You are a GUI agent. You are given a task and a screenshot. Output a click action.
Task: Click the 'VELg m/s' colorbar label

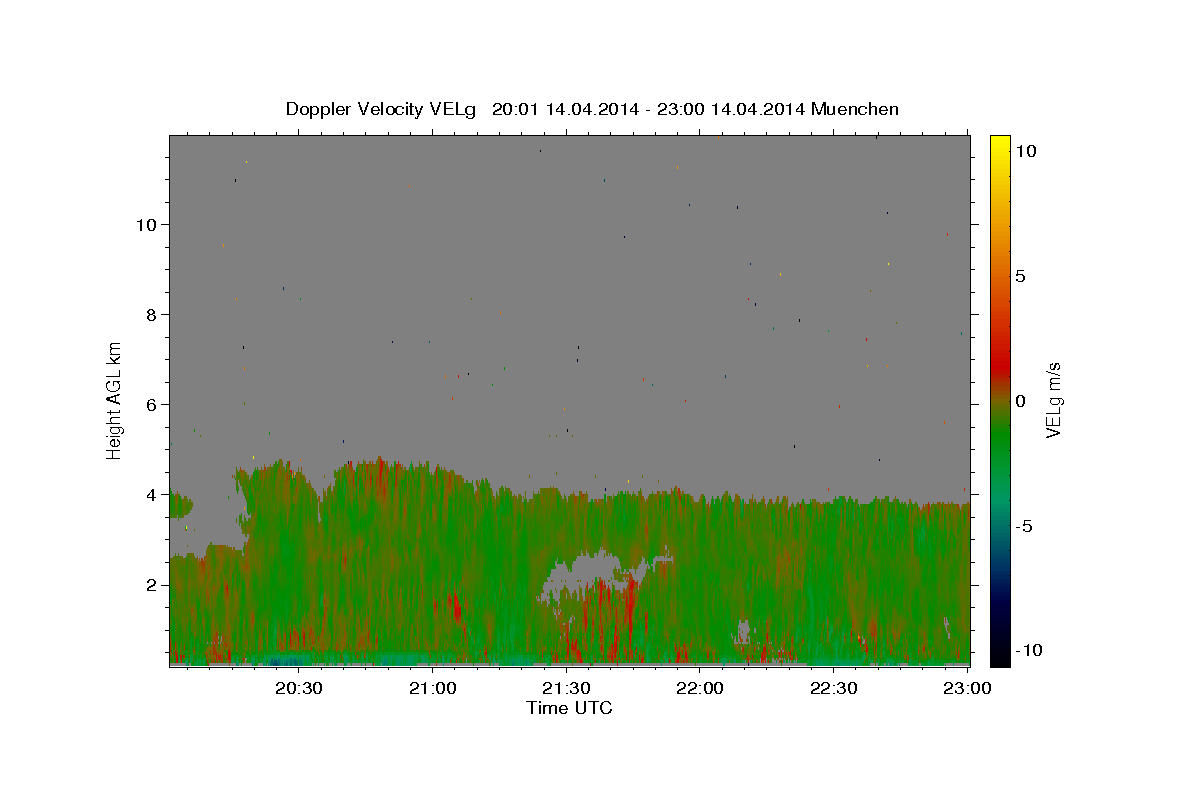pyautogui.click(x=1053, y=401)
